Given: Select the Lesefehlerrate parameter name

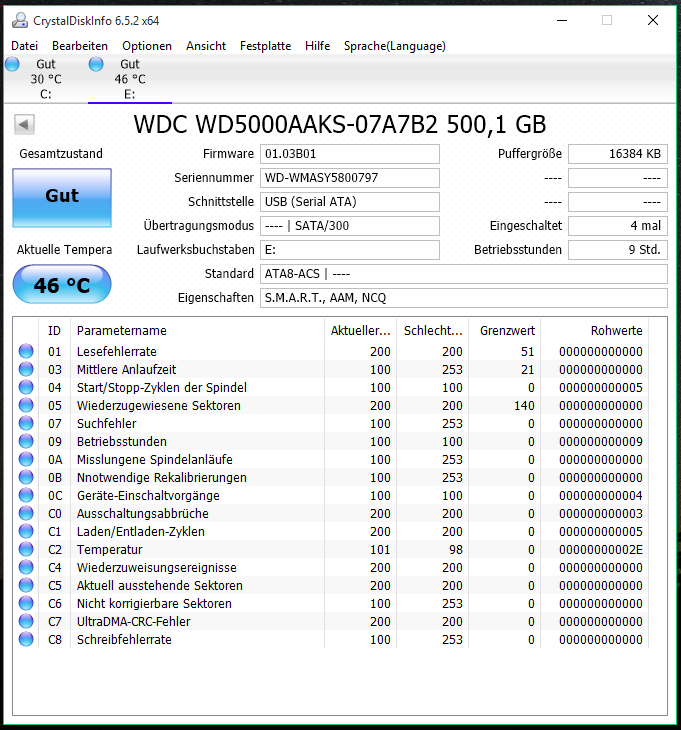Looking at the screenshot, I should click(116, 351).
